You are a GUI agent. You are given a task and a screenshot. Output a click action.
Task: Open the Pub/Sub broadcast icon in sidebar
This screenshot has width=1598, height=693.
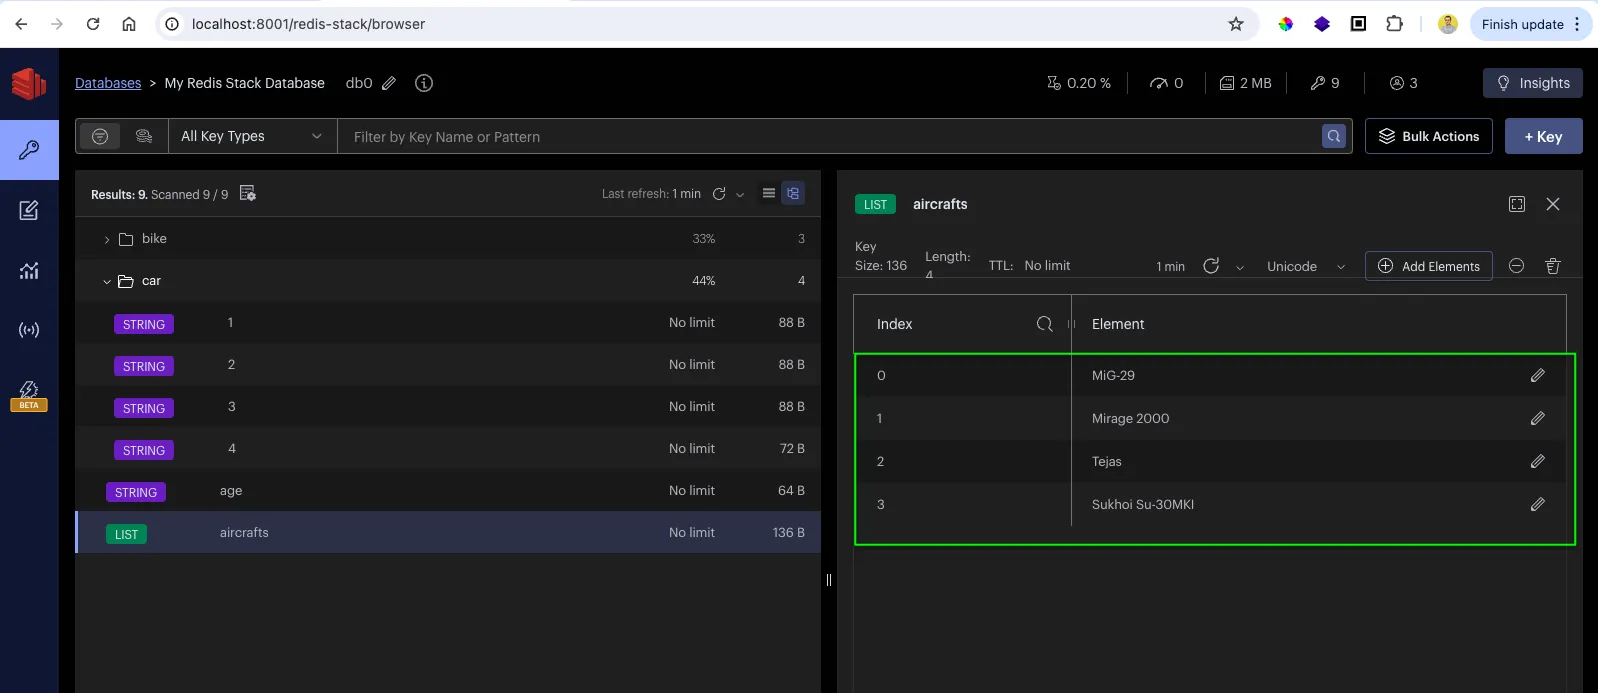[29, 330]
